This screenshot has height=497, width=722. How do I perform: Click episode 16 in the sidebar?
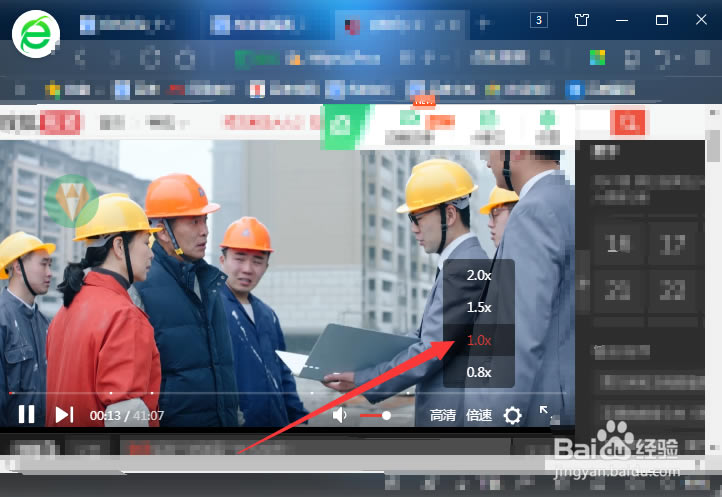619,243
